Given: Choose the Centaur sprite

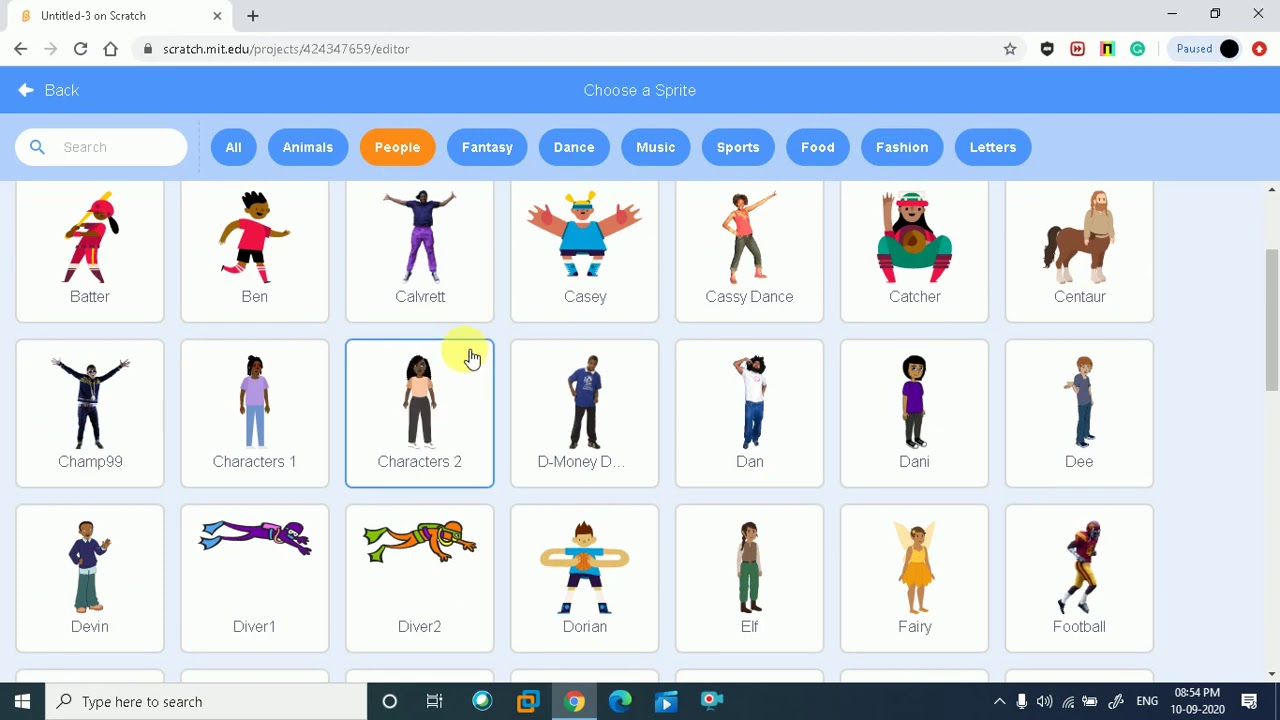Looking at the screenshot, I should pos(1079,250).
